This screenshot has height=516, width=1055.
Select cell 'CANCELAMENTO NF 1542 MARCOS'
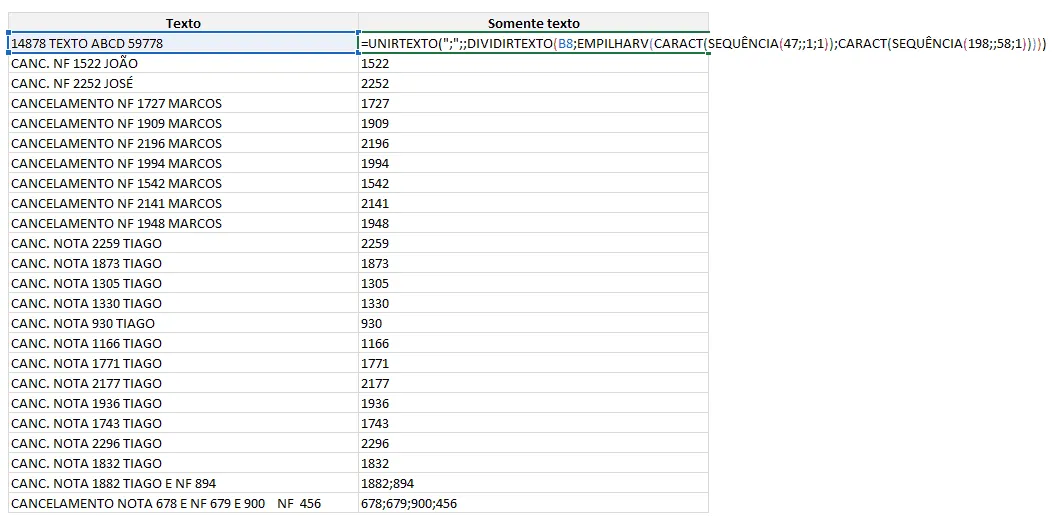point(183,184)
